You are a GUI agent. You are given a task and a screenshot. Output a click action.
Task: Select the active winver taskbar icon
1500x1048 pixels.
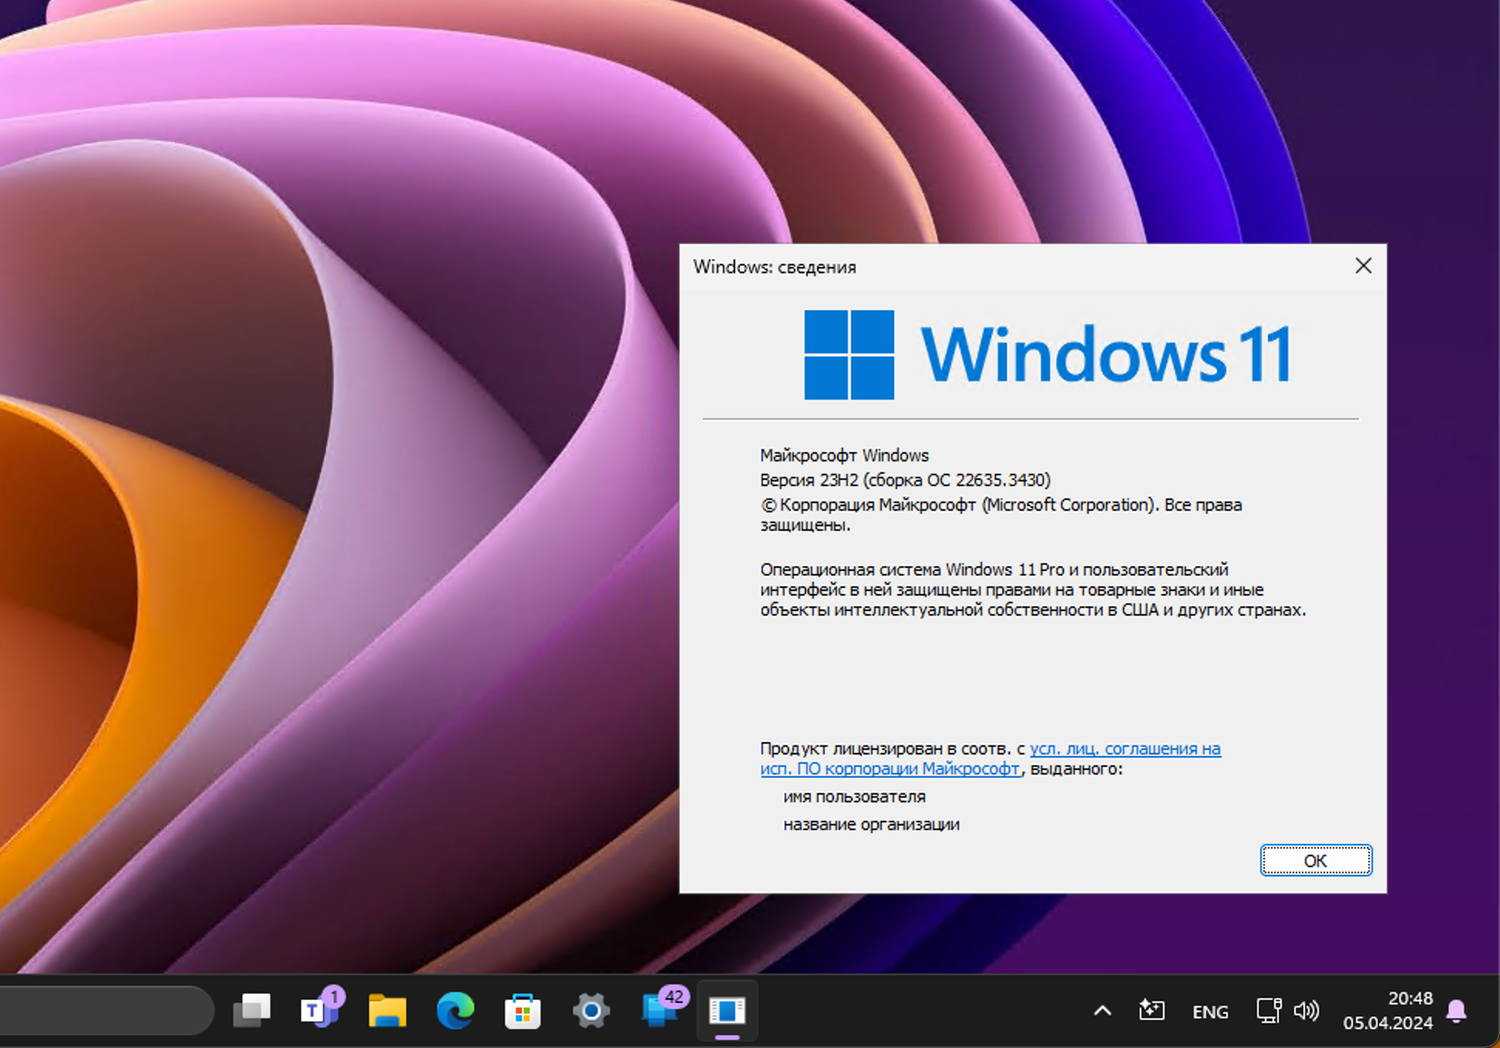(x=726, y=1011)
